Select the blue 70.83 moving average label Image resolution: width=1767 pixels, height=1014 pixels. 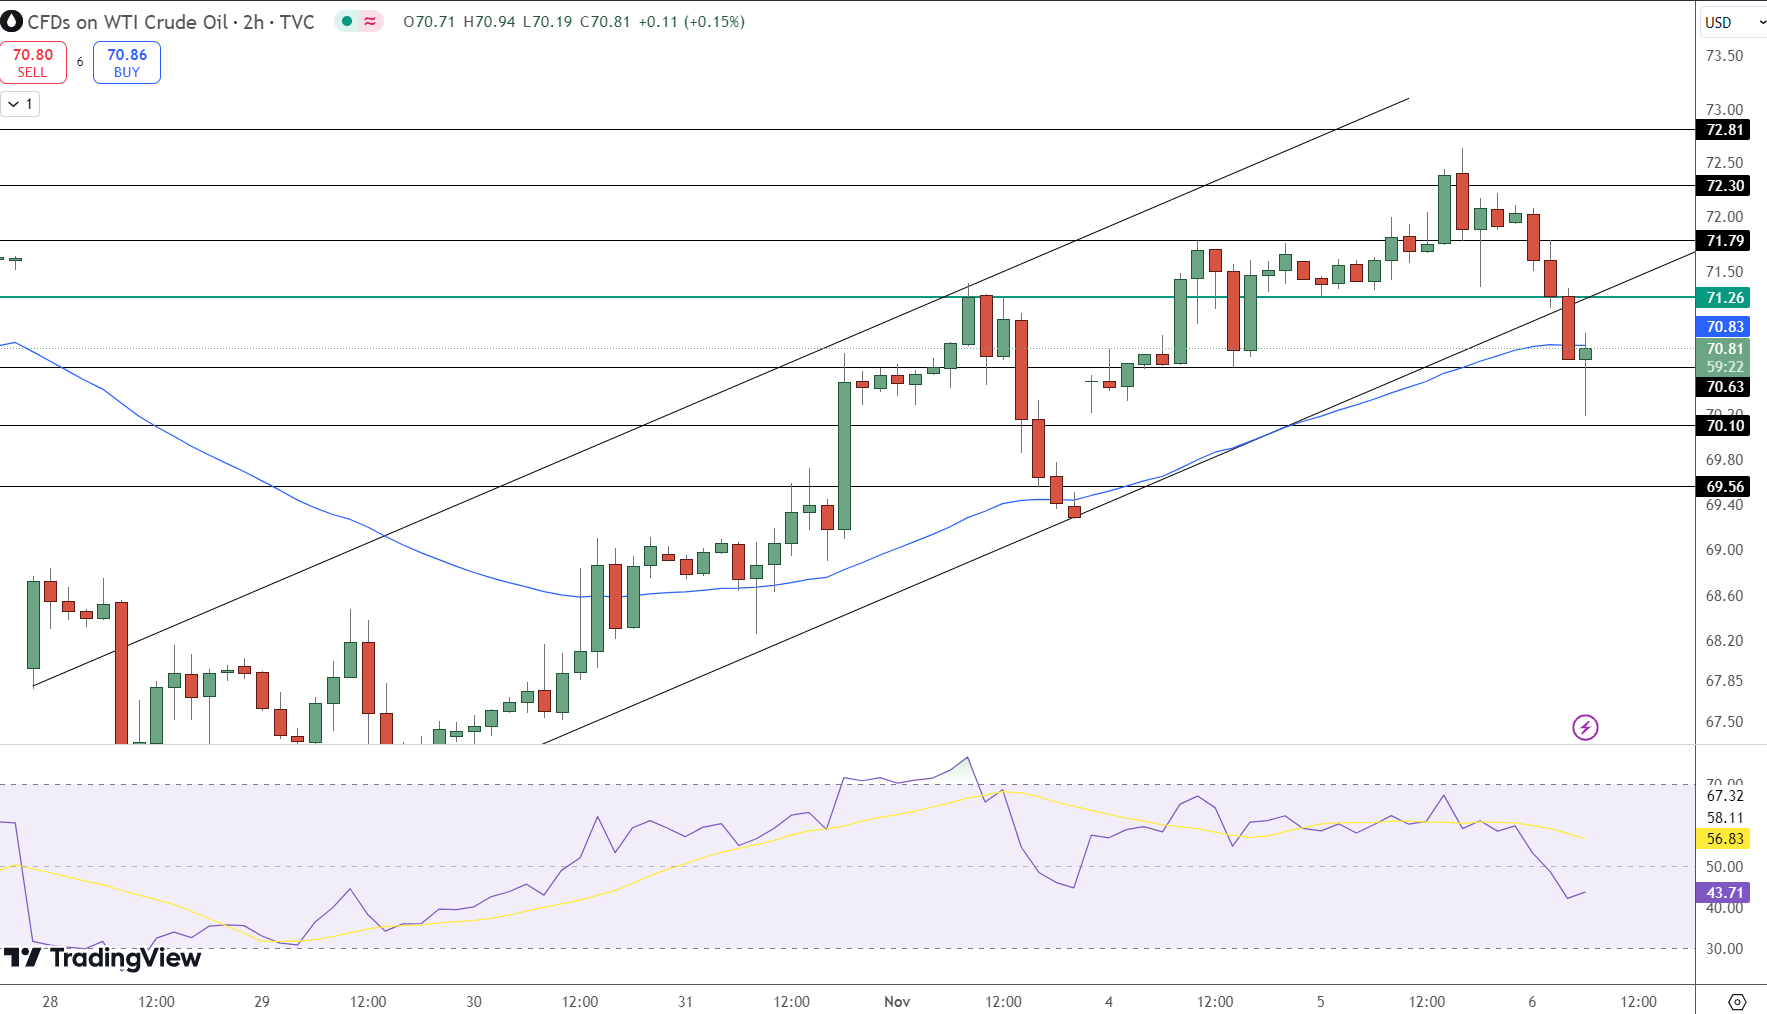tap(1723, 327)
